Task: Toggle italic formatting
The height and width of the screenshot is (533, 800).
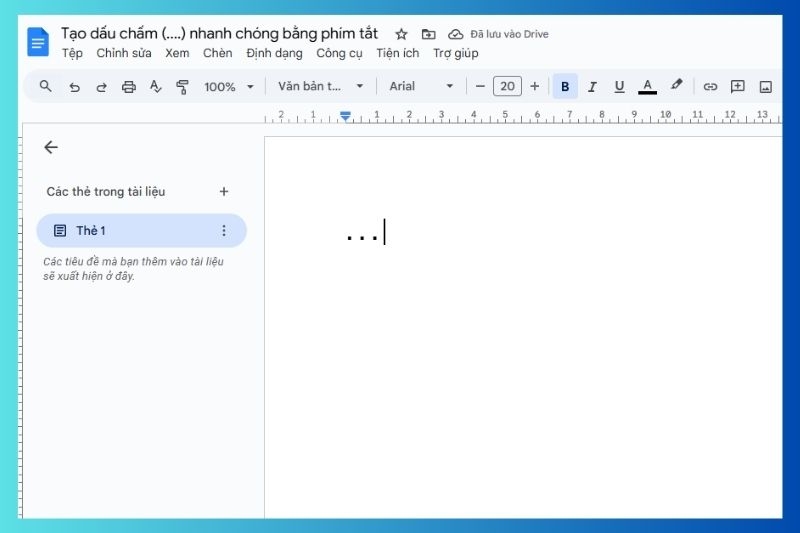Action: [x=592, y=87]
